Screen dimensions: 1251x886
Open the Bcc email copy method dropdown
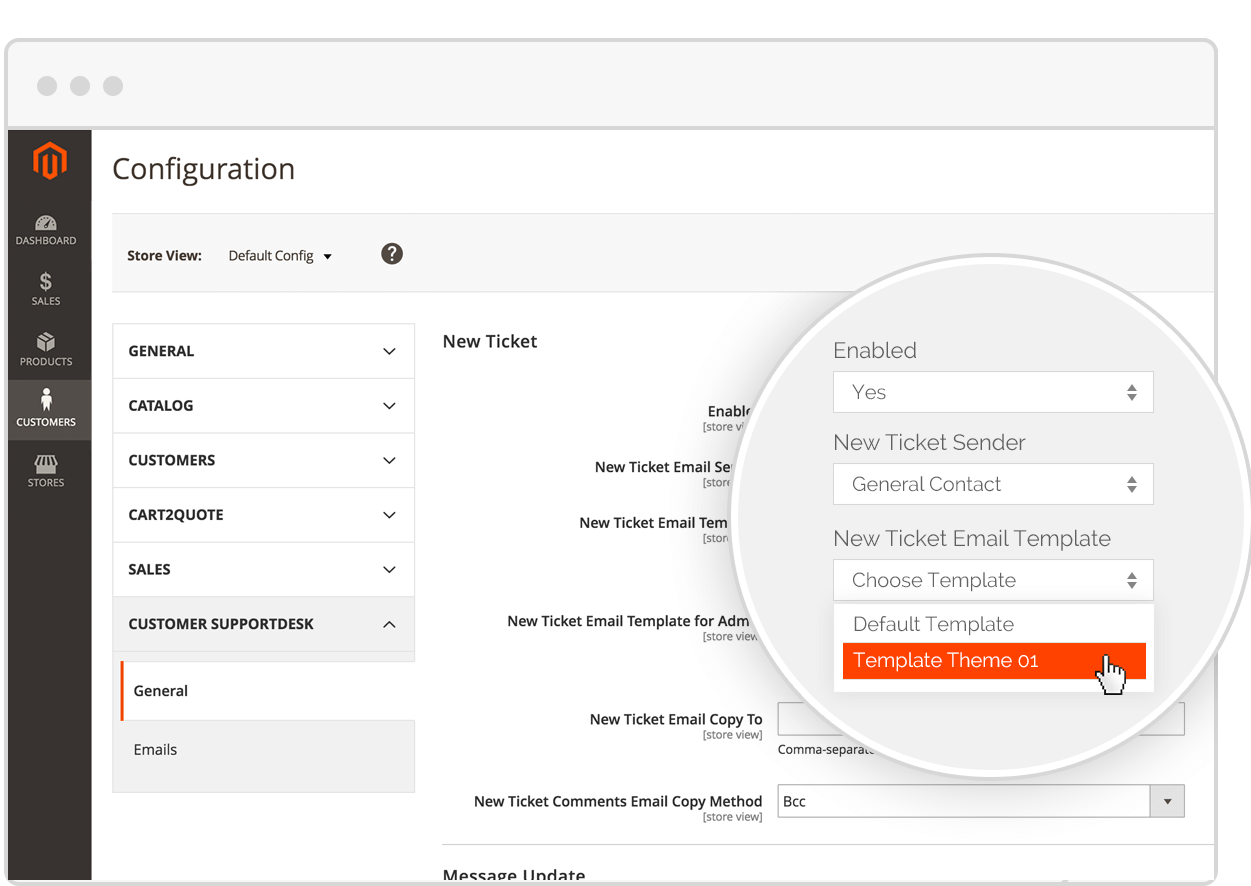(x=980, y=801)
